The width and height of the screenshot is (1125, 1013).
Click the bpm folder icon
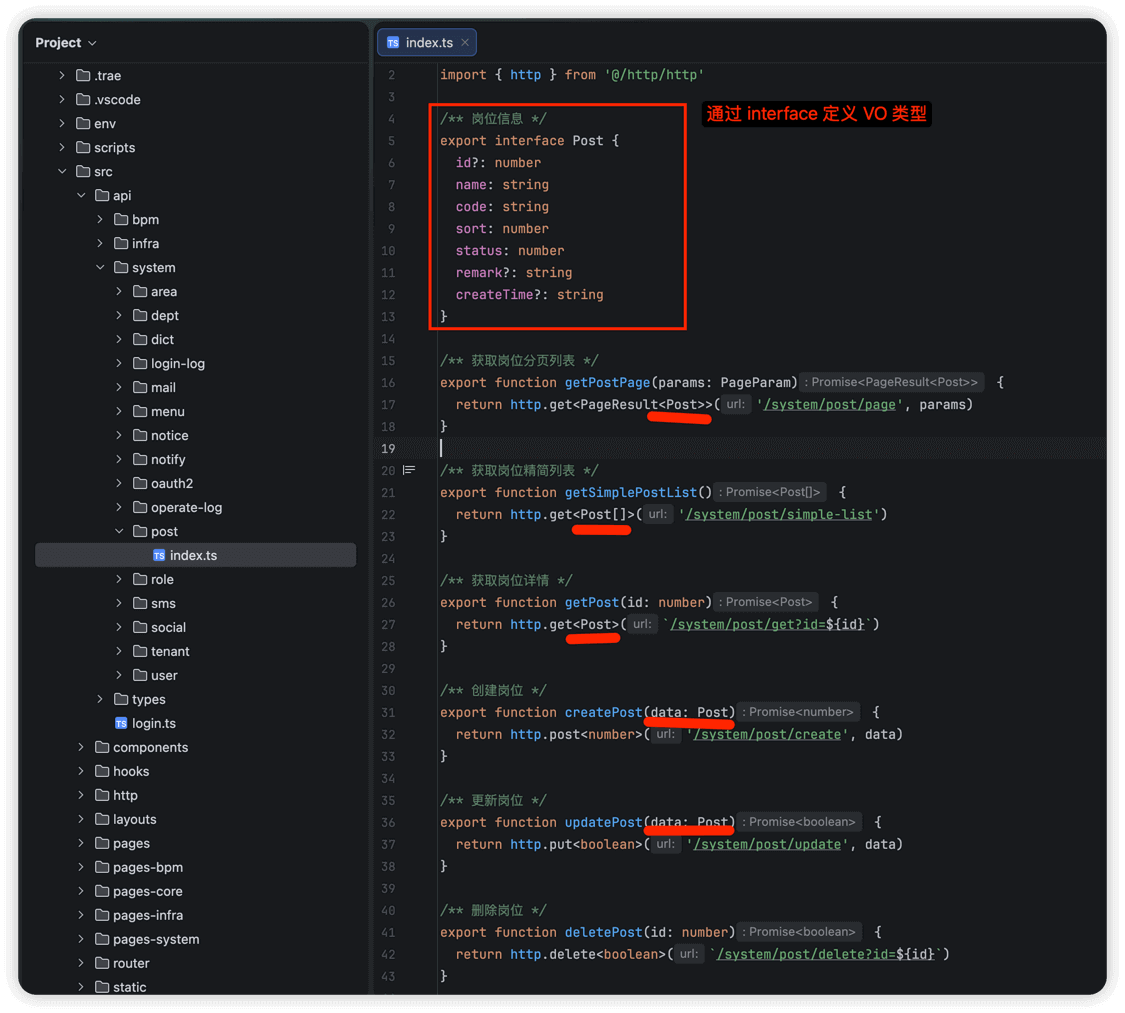(121, 219)
